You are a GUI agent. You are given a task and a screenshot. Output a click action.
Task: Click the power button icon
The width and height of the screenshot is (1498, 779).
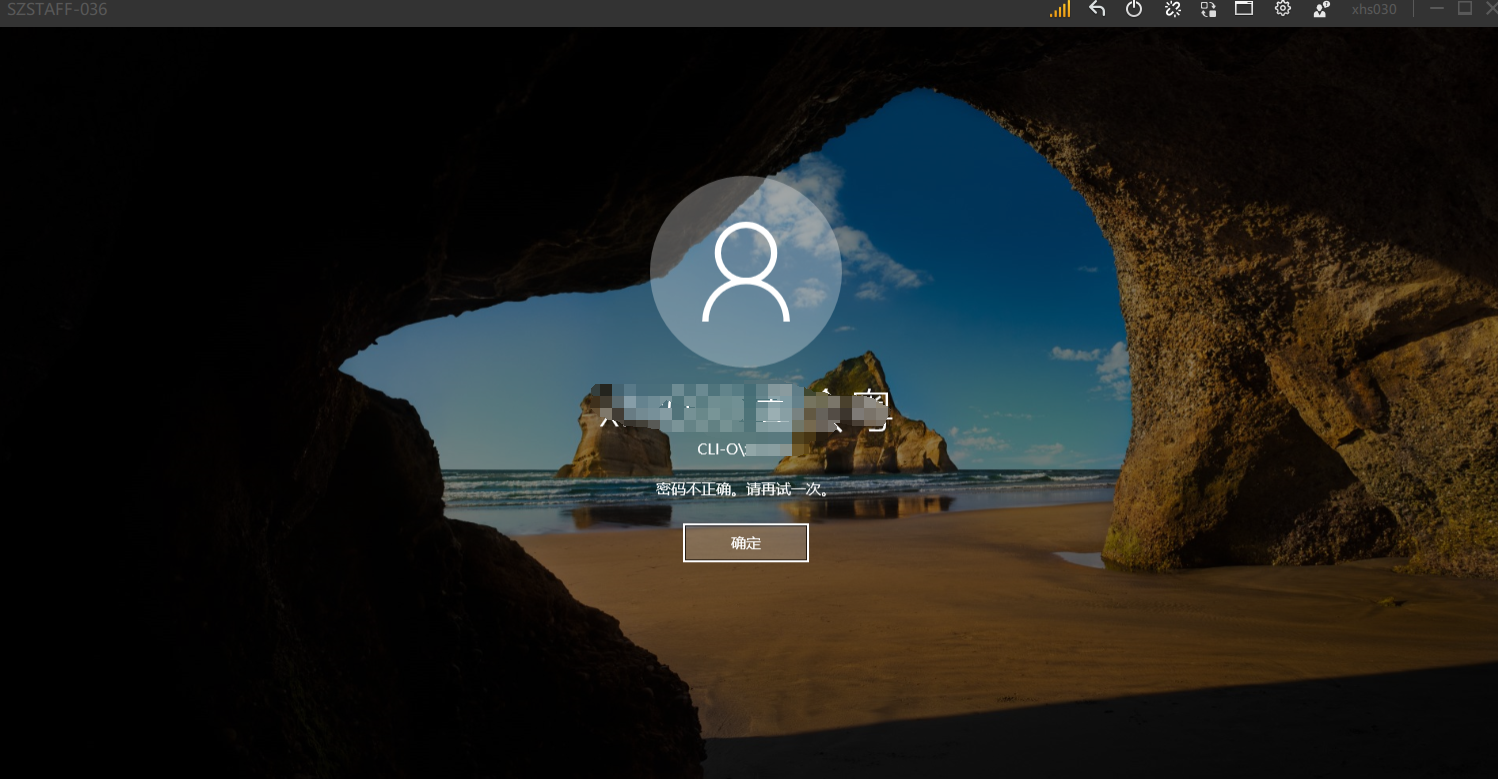pos(1134,9)
